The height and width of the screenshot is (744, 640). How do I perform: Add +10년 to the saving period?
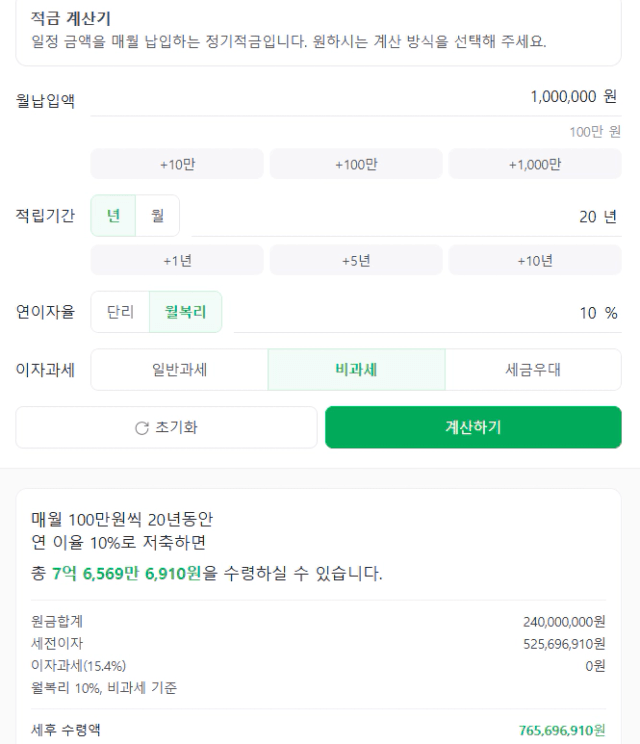535,260
